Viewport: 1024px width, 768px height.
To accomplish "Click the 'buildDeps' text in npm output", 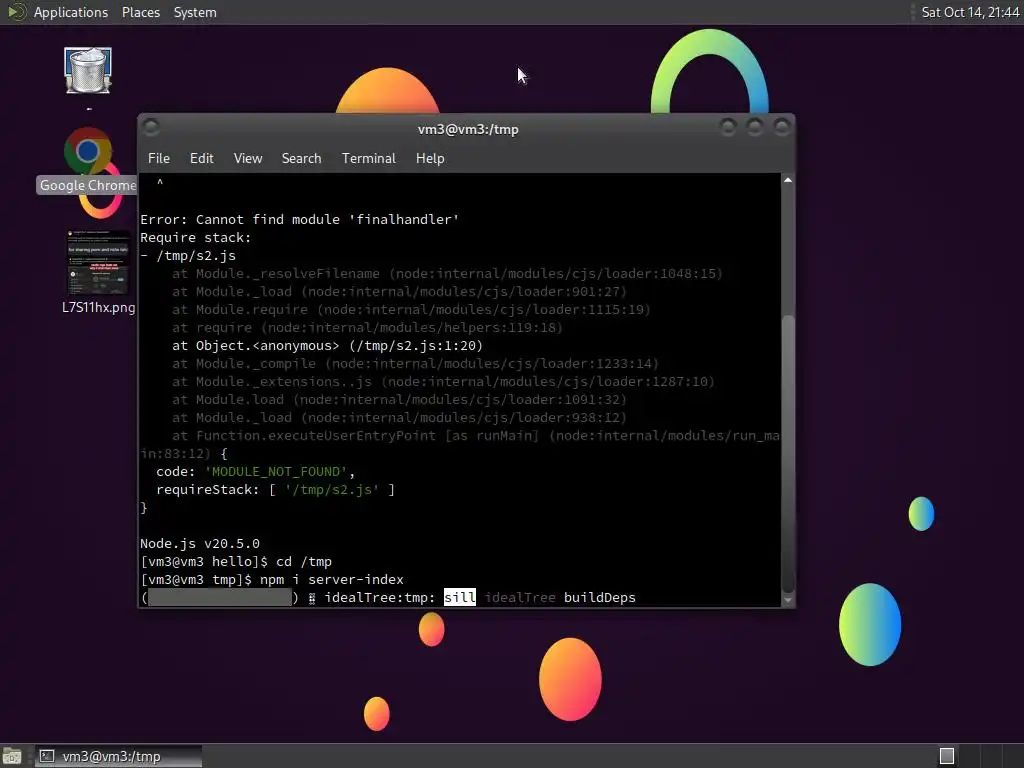I will click(600, 598).
